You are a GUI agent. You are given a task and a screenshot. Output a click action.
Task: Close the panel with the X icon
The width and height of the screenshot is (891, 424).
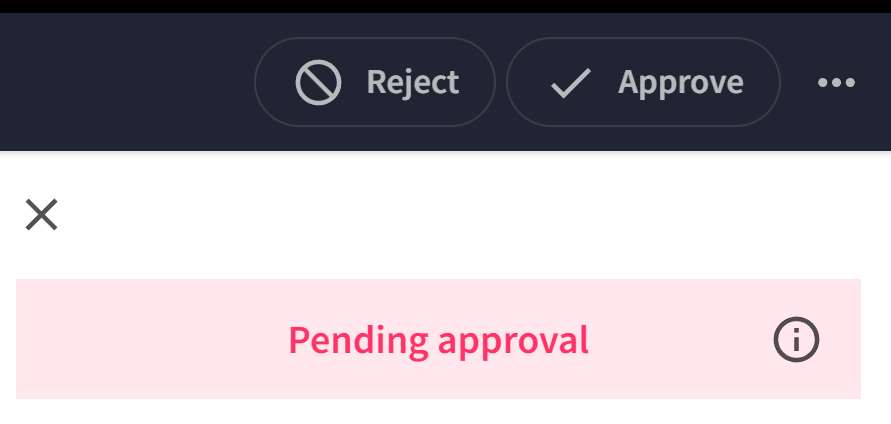tap(41, 215)
